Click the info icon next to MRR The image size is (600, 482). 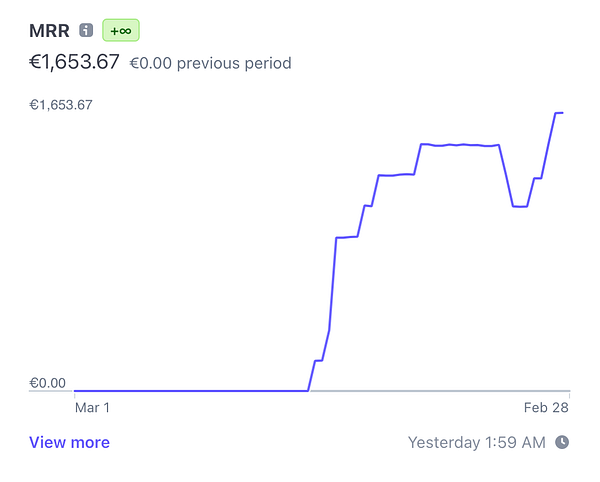[86, 31]
